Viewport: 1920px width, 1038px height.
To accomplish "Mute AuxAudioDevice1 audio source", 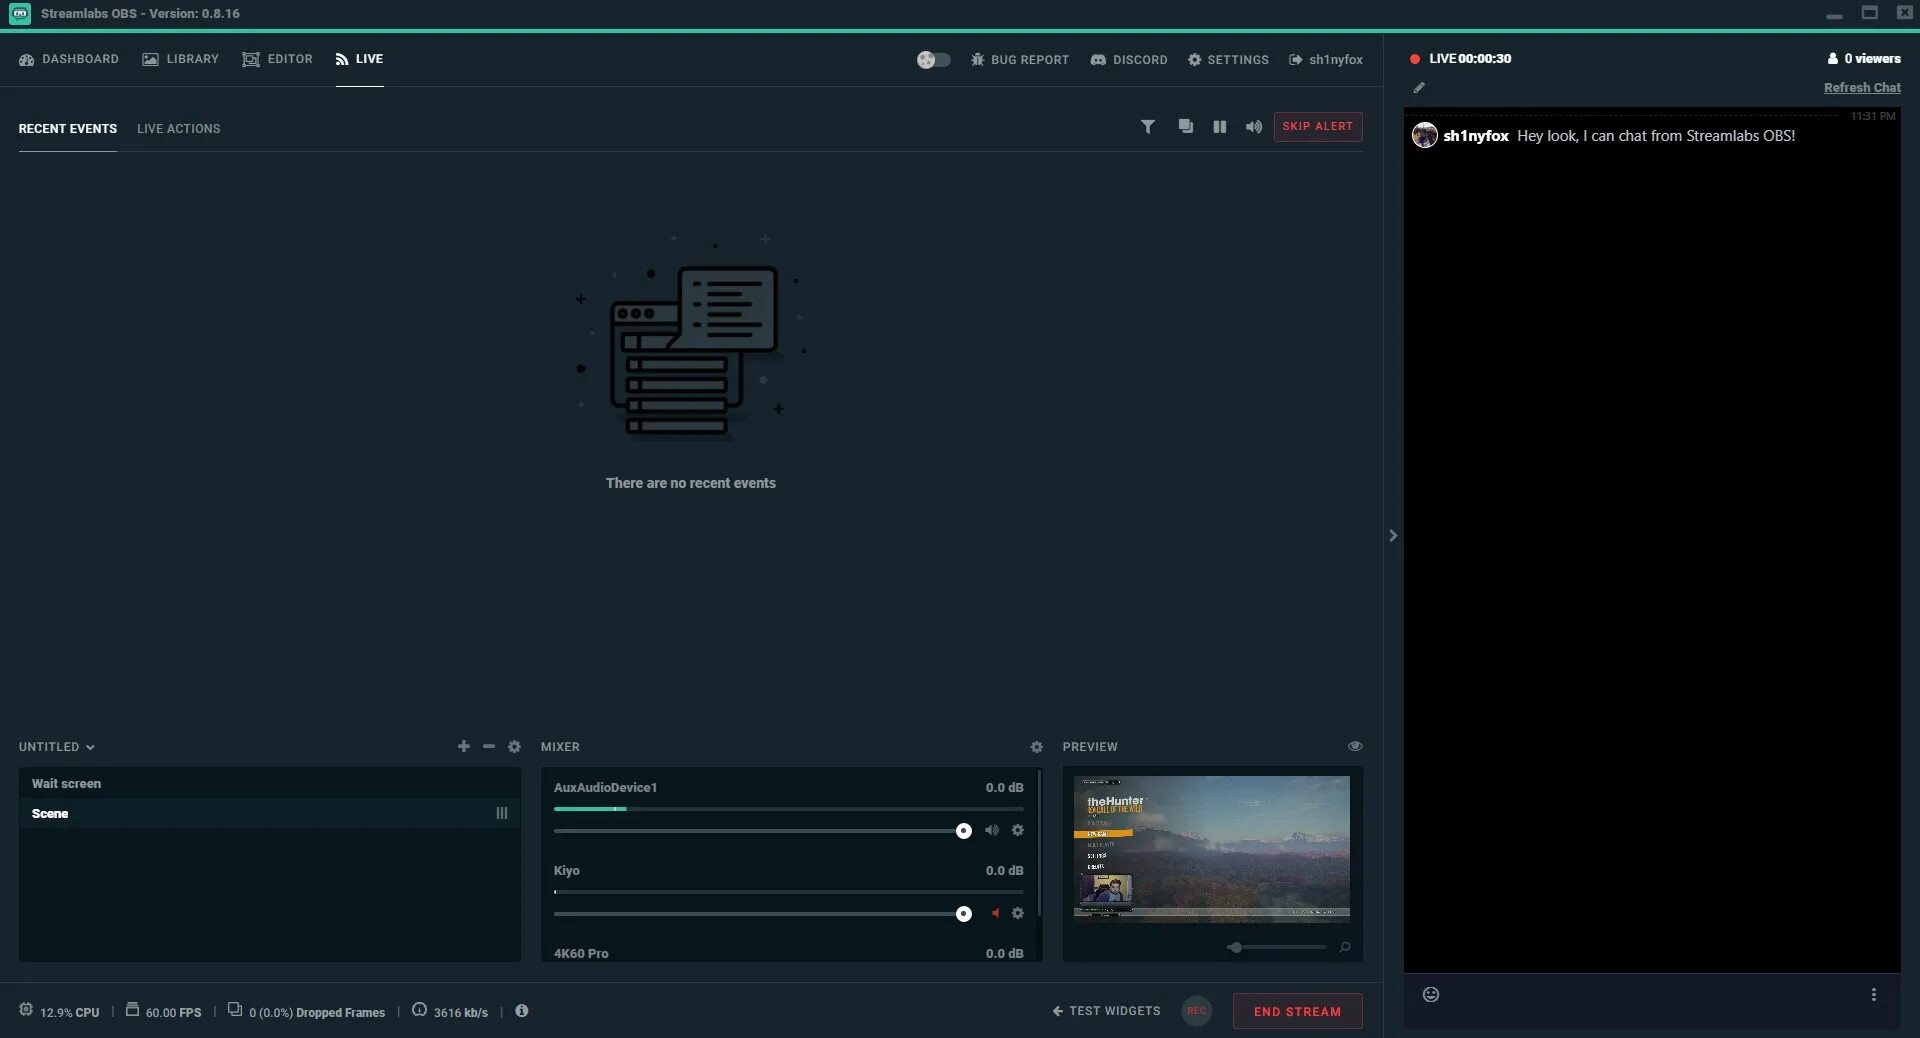I will click(992, 831).
